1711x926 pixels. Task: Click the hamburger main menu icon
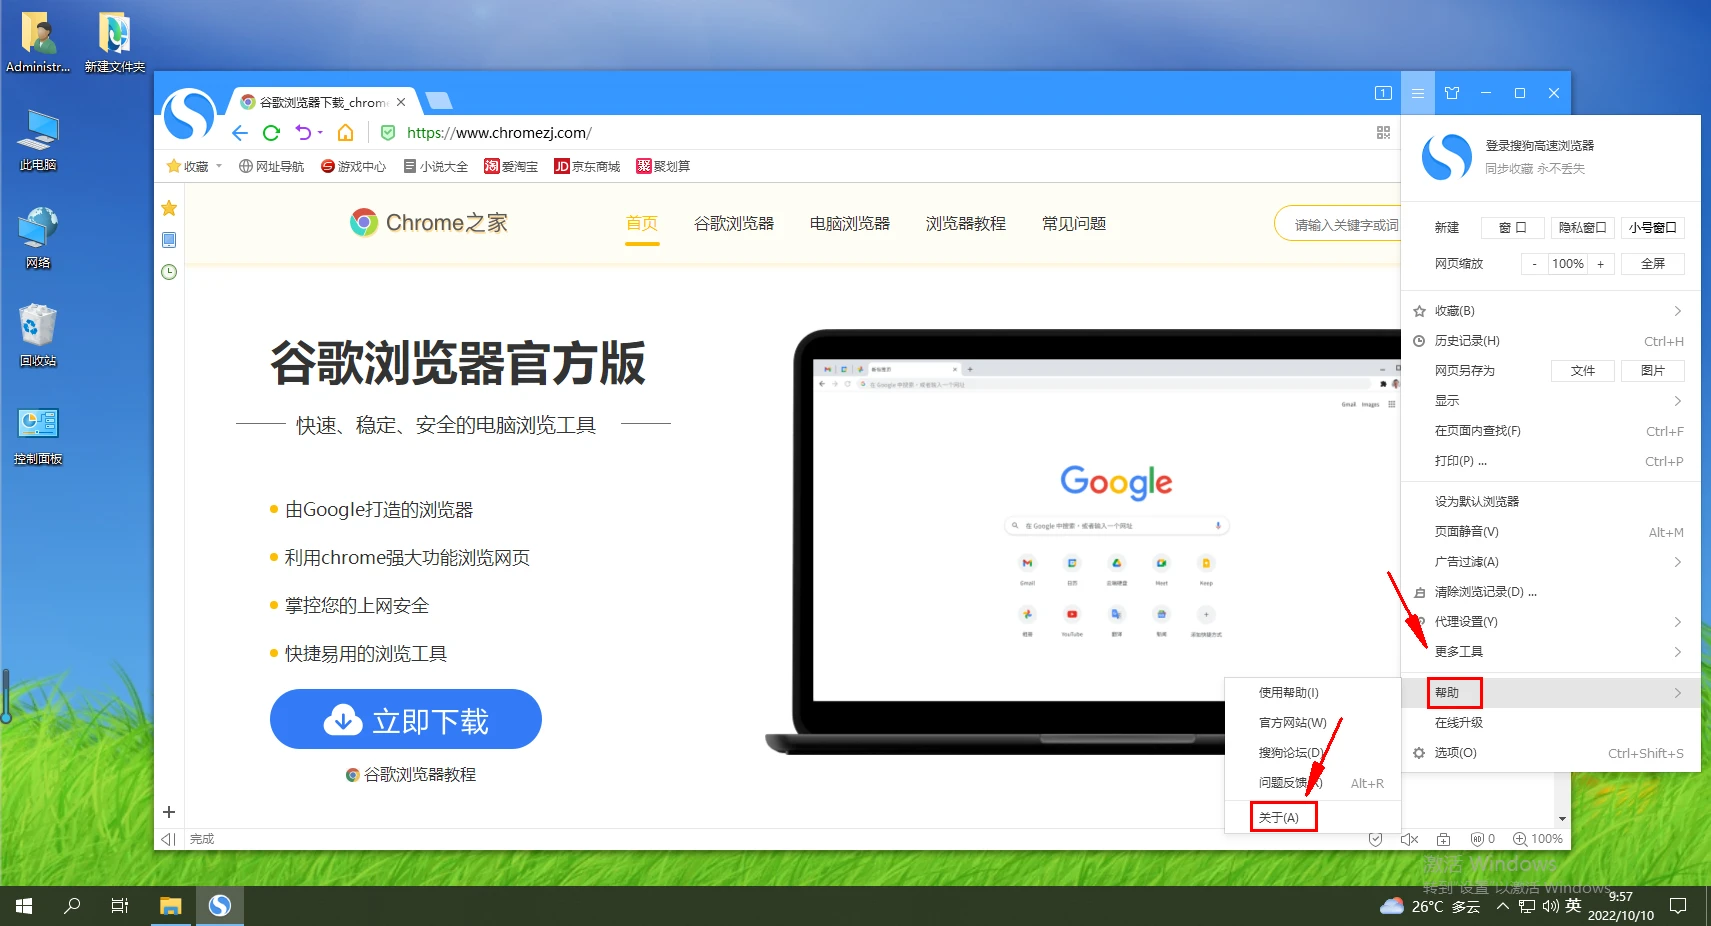pos(1417,93)
